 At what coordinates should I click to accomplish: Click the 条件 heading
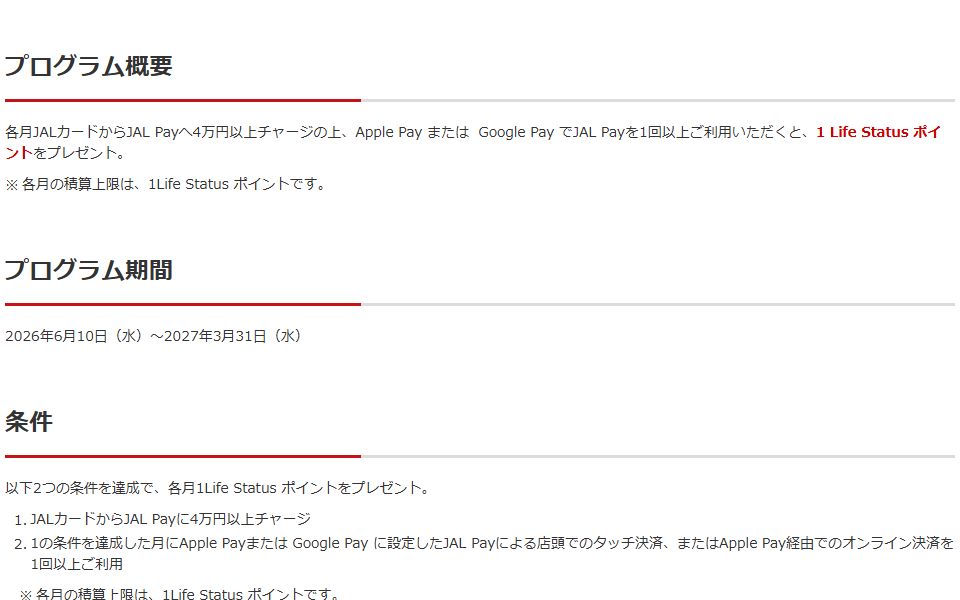29,421
